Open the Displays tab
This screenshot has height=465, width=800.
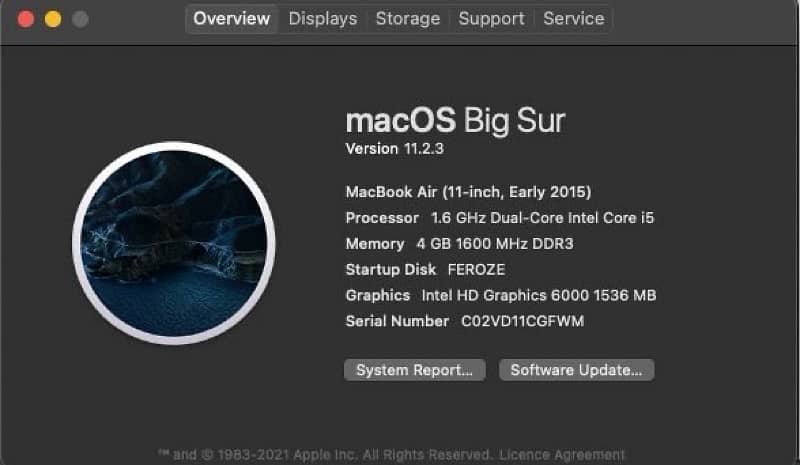(322, 18)
